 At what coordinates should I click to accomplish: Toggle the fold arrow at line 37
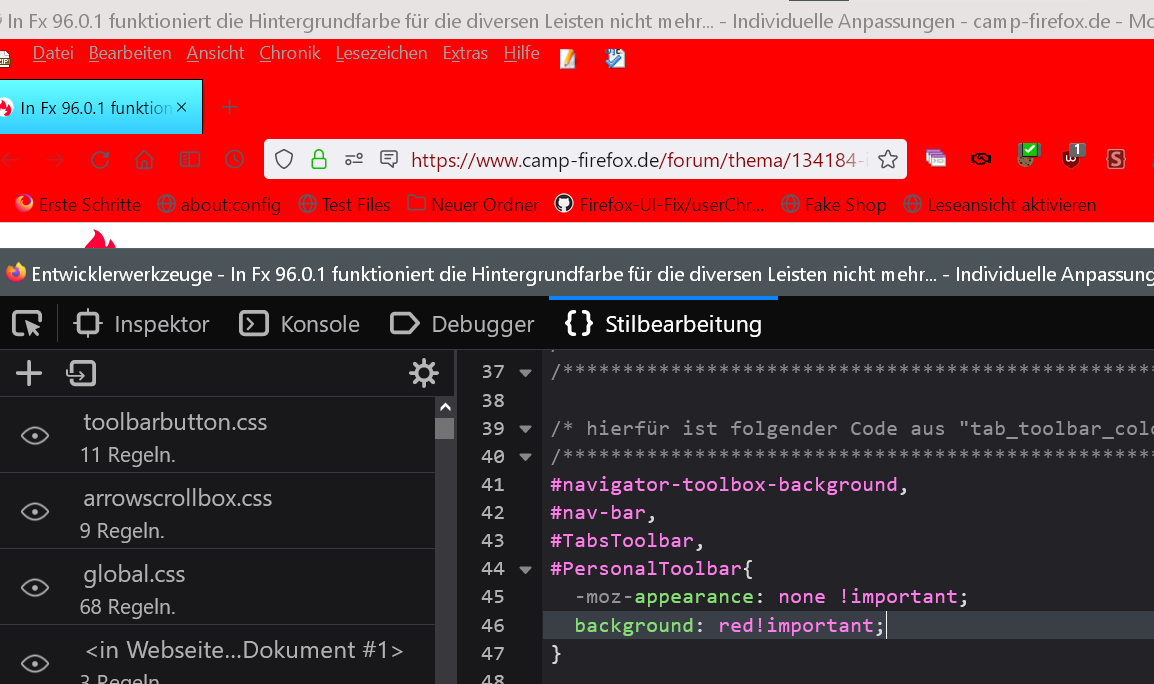click(x=525, y=372)
